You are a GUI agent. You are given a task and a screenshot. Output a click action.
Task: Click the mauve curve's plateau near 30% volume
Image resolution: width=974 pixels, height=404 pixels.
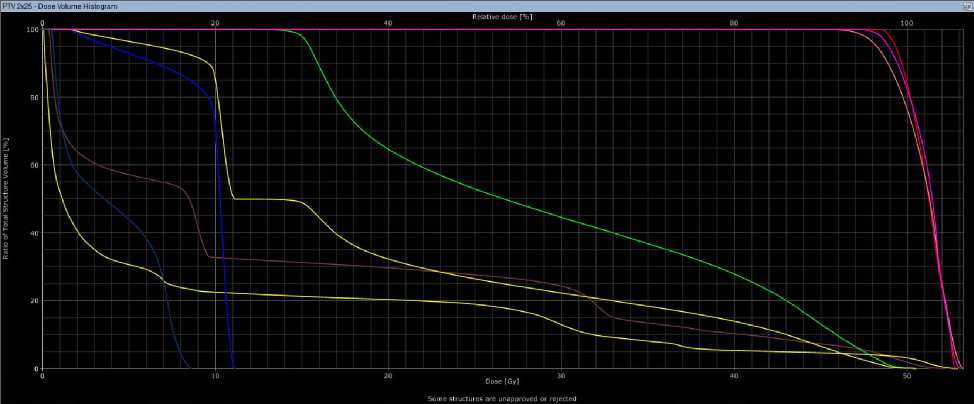point(300,263)
